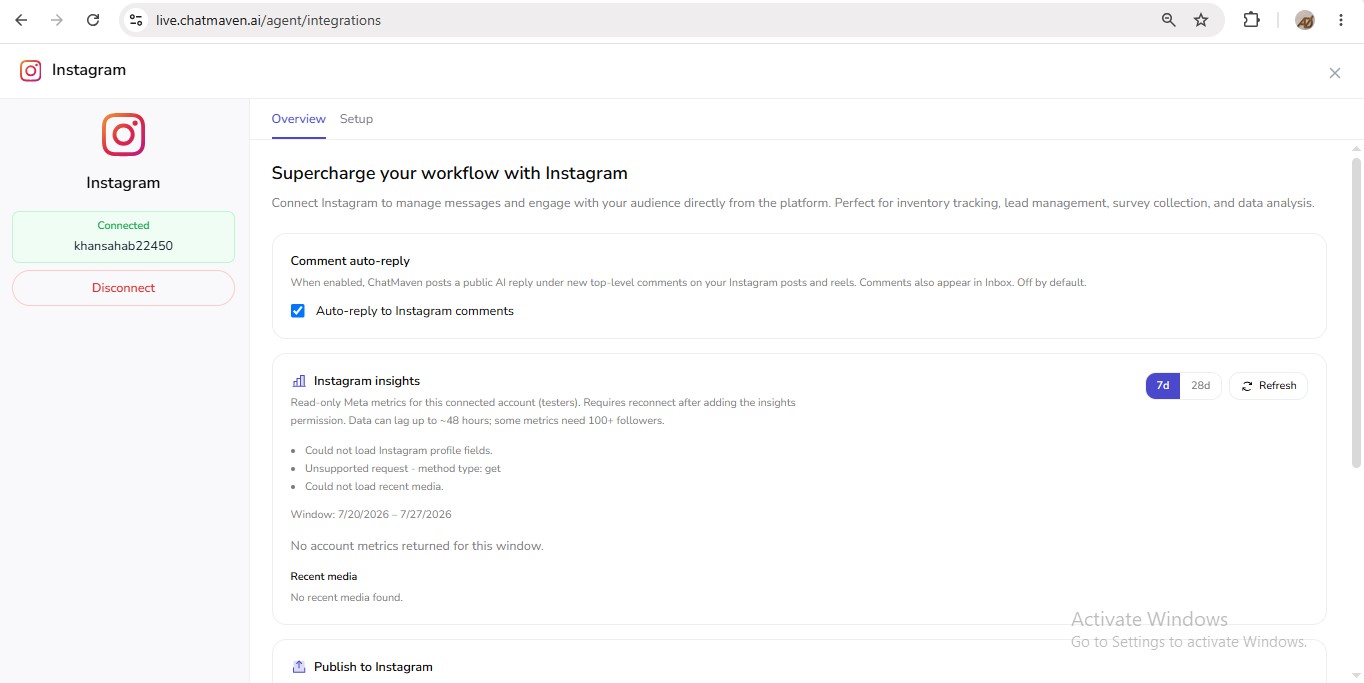This screenshot has width=1364, height=683.
Task: Switch insights range to 28d
Action: click(1200, 385)
